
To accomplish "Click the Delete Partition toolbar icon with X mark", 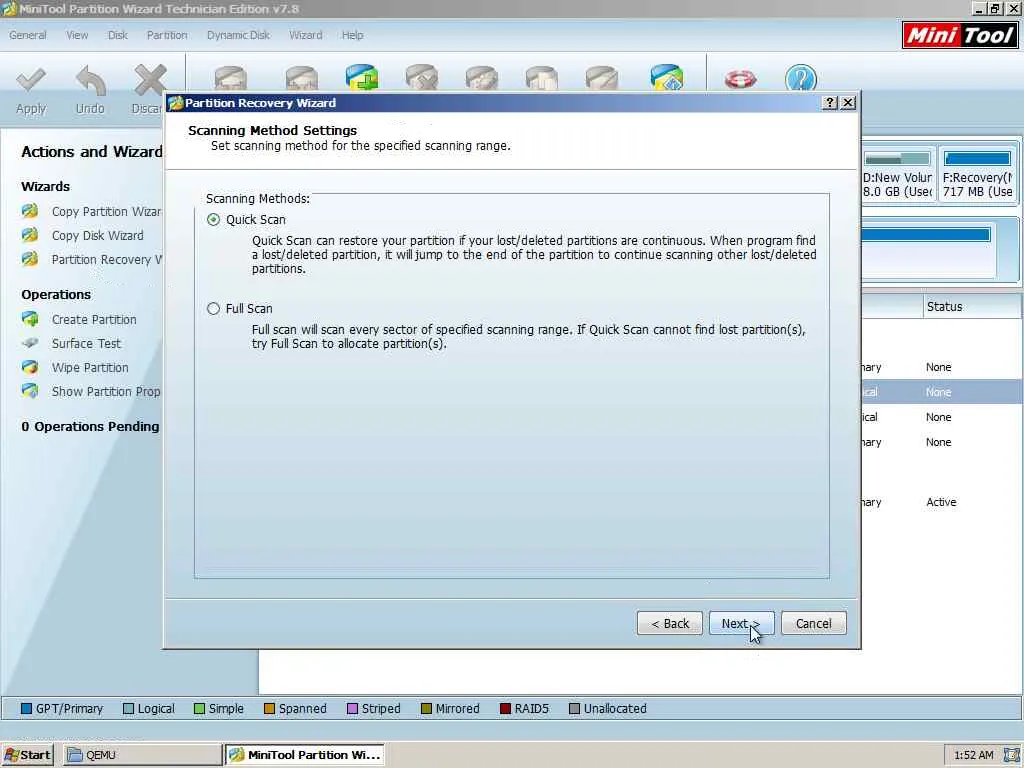I will pos(422,77).
